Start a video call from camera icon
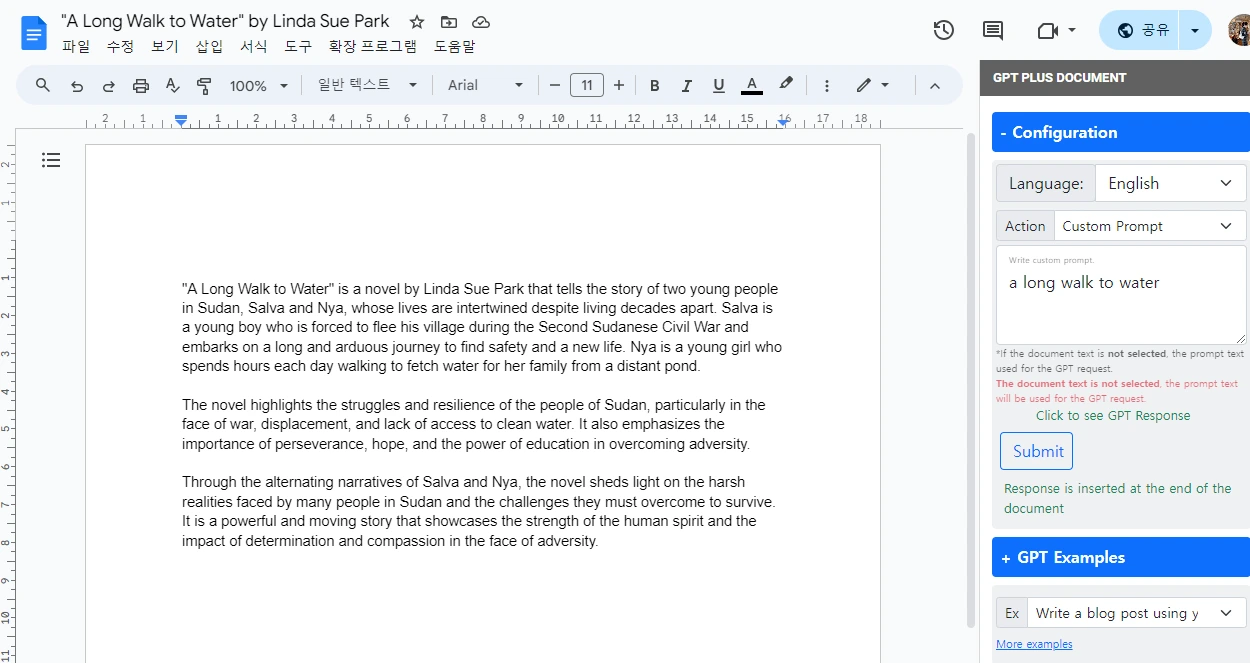Viewport: 1250px width, 663px height. (1048, 30)
